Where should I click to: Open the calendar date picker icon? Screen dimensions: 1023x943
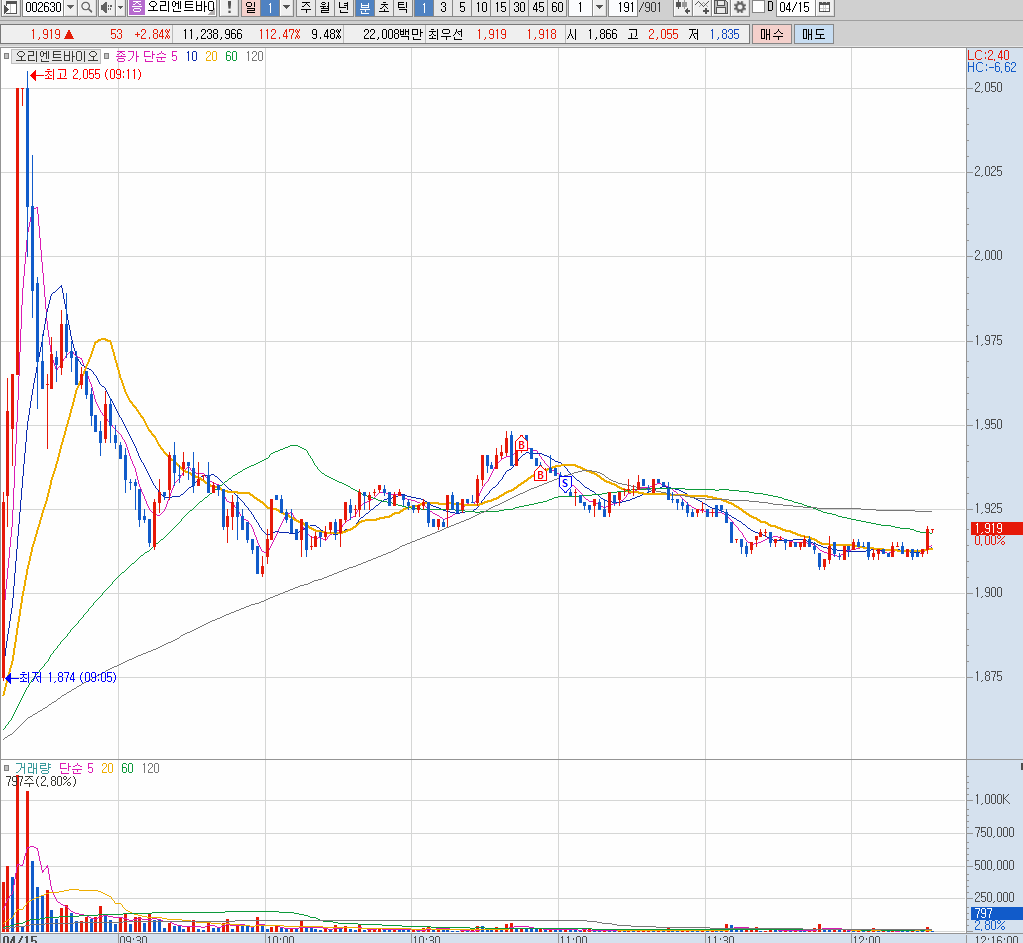[x=824, y=8]
